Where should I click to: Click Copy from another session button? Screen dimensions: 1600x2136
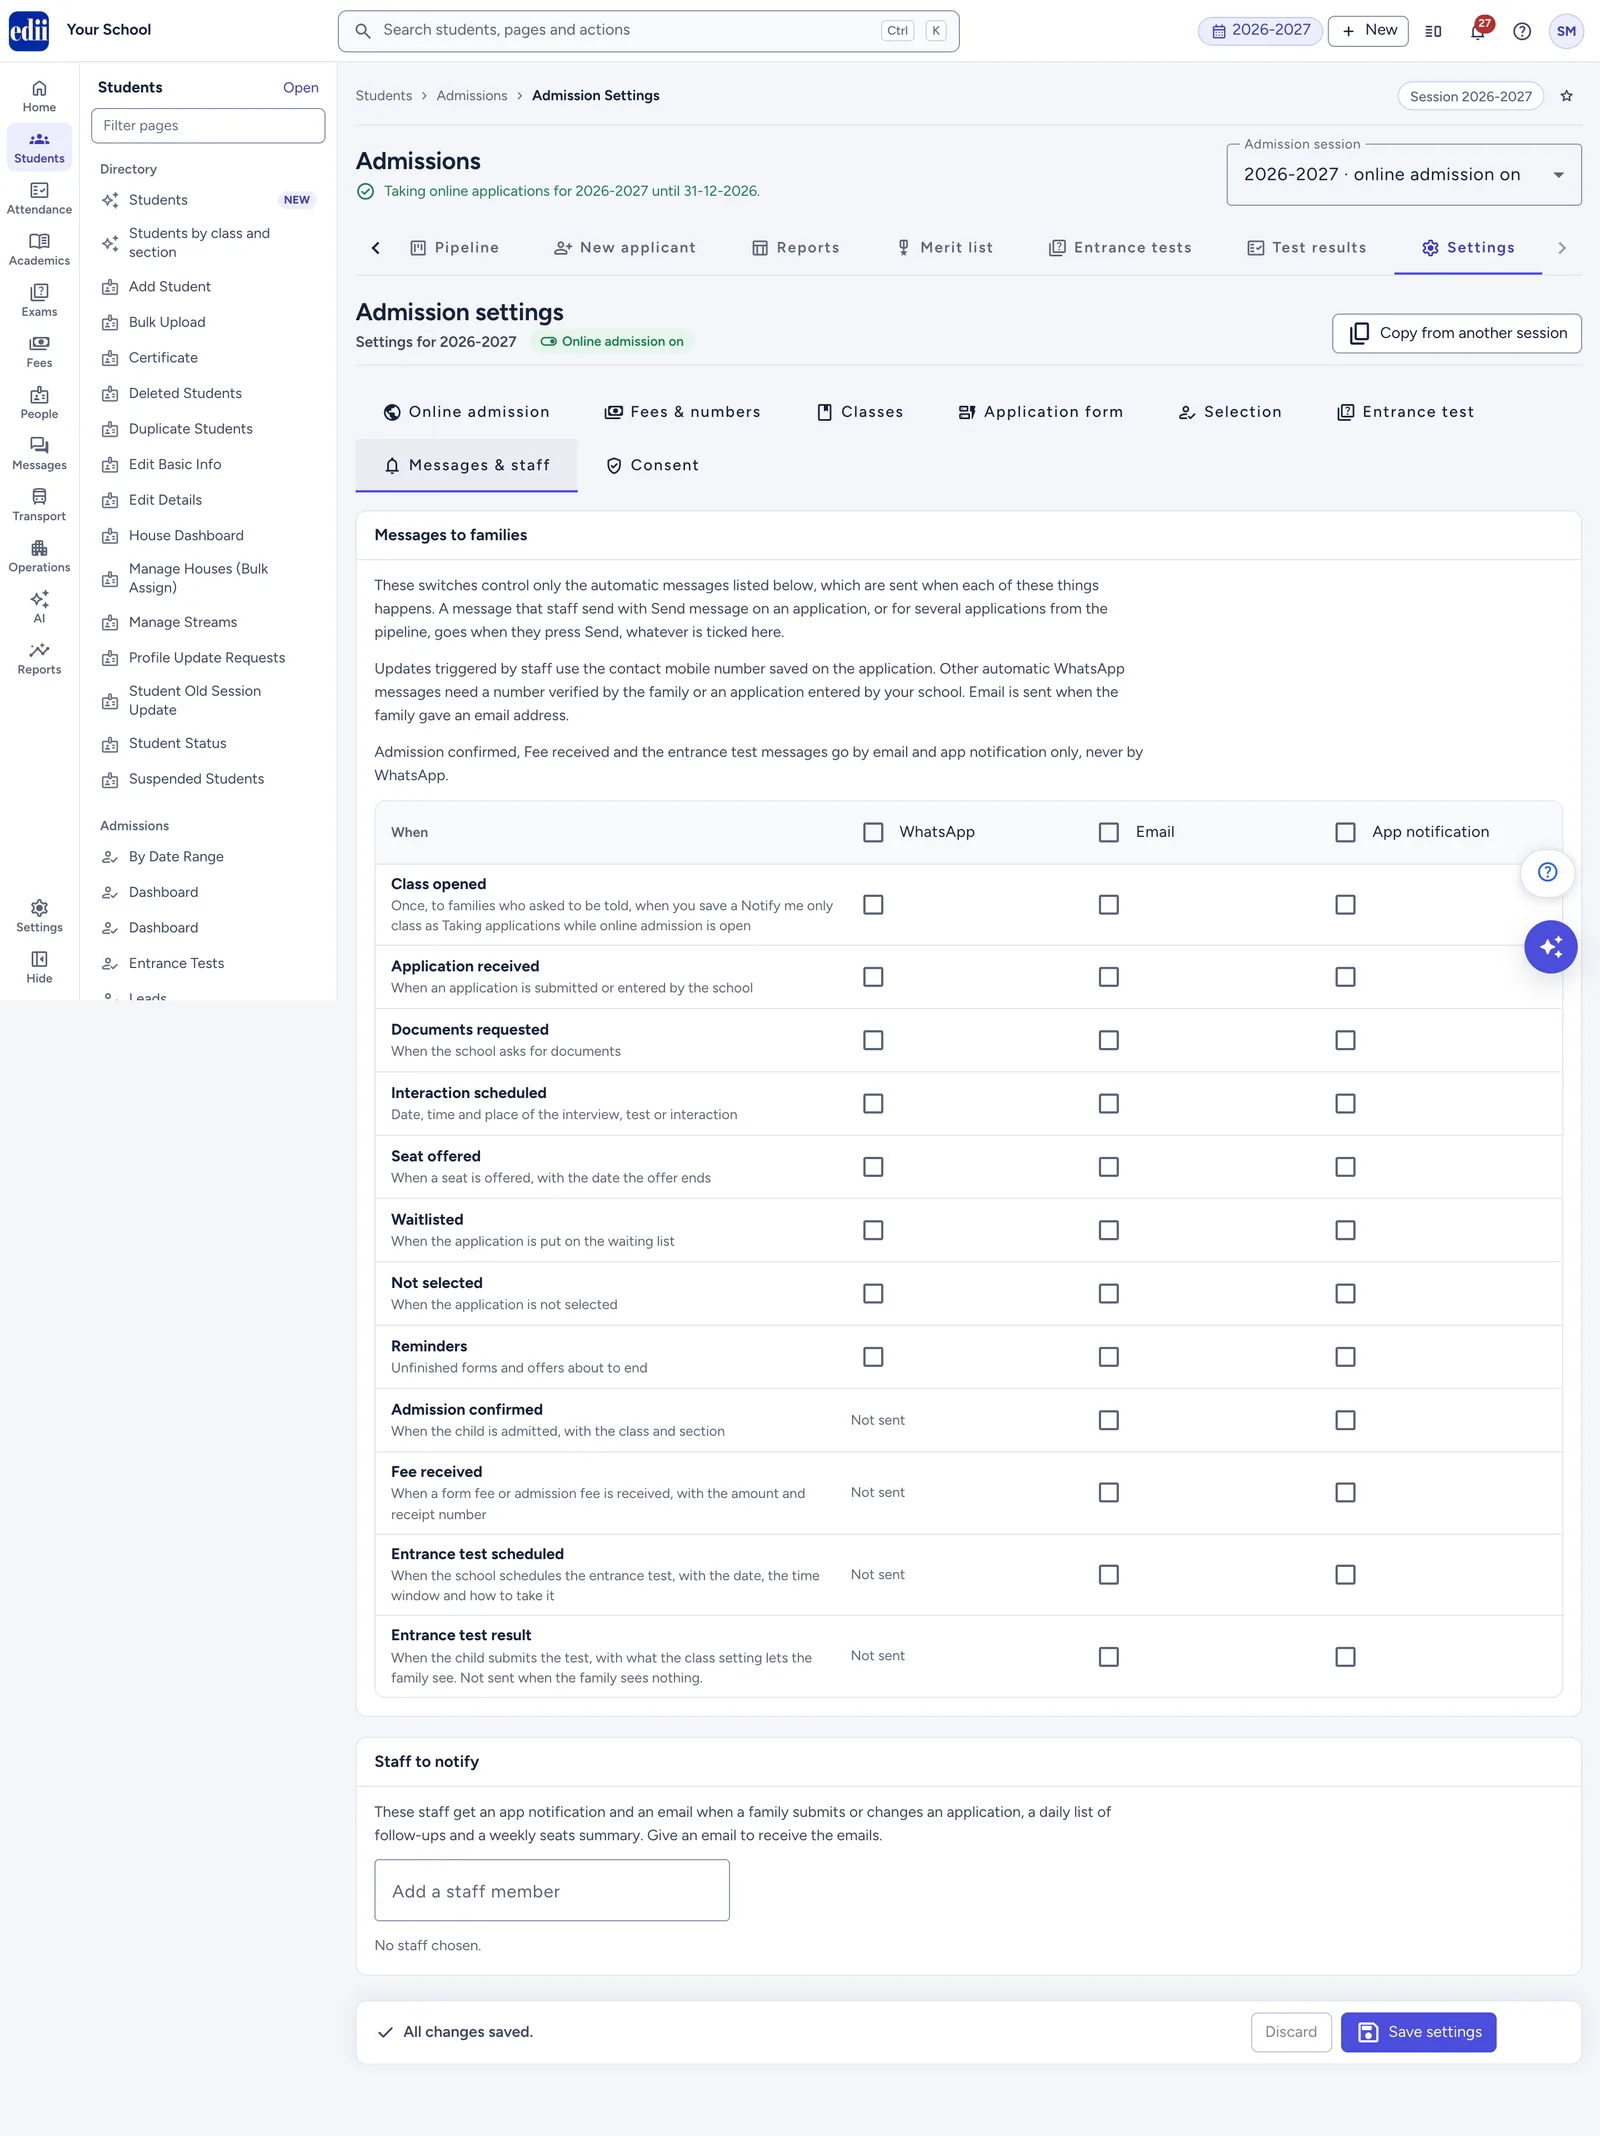[x=1457, y=333]
